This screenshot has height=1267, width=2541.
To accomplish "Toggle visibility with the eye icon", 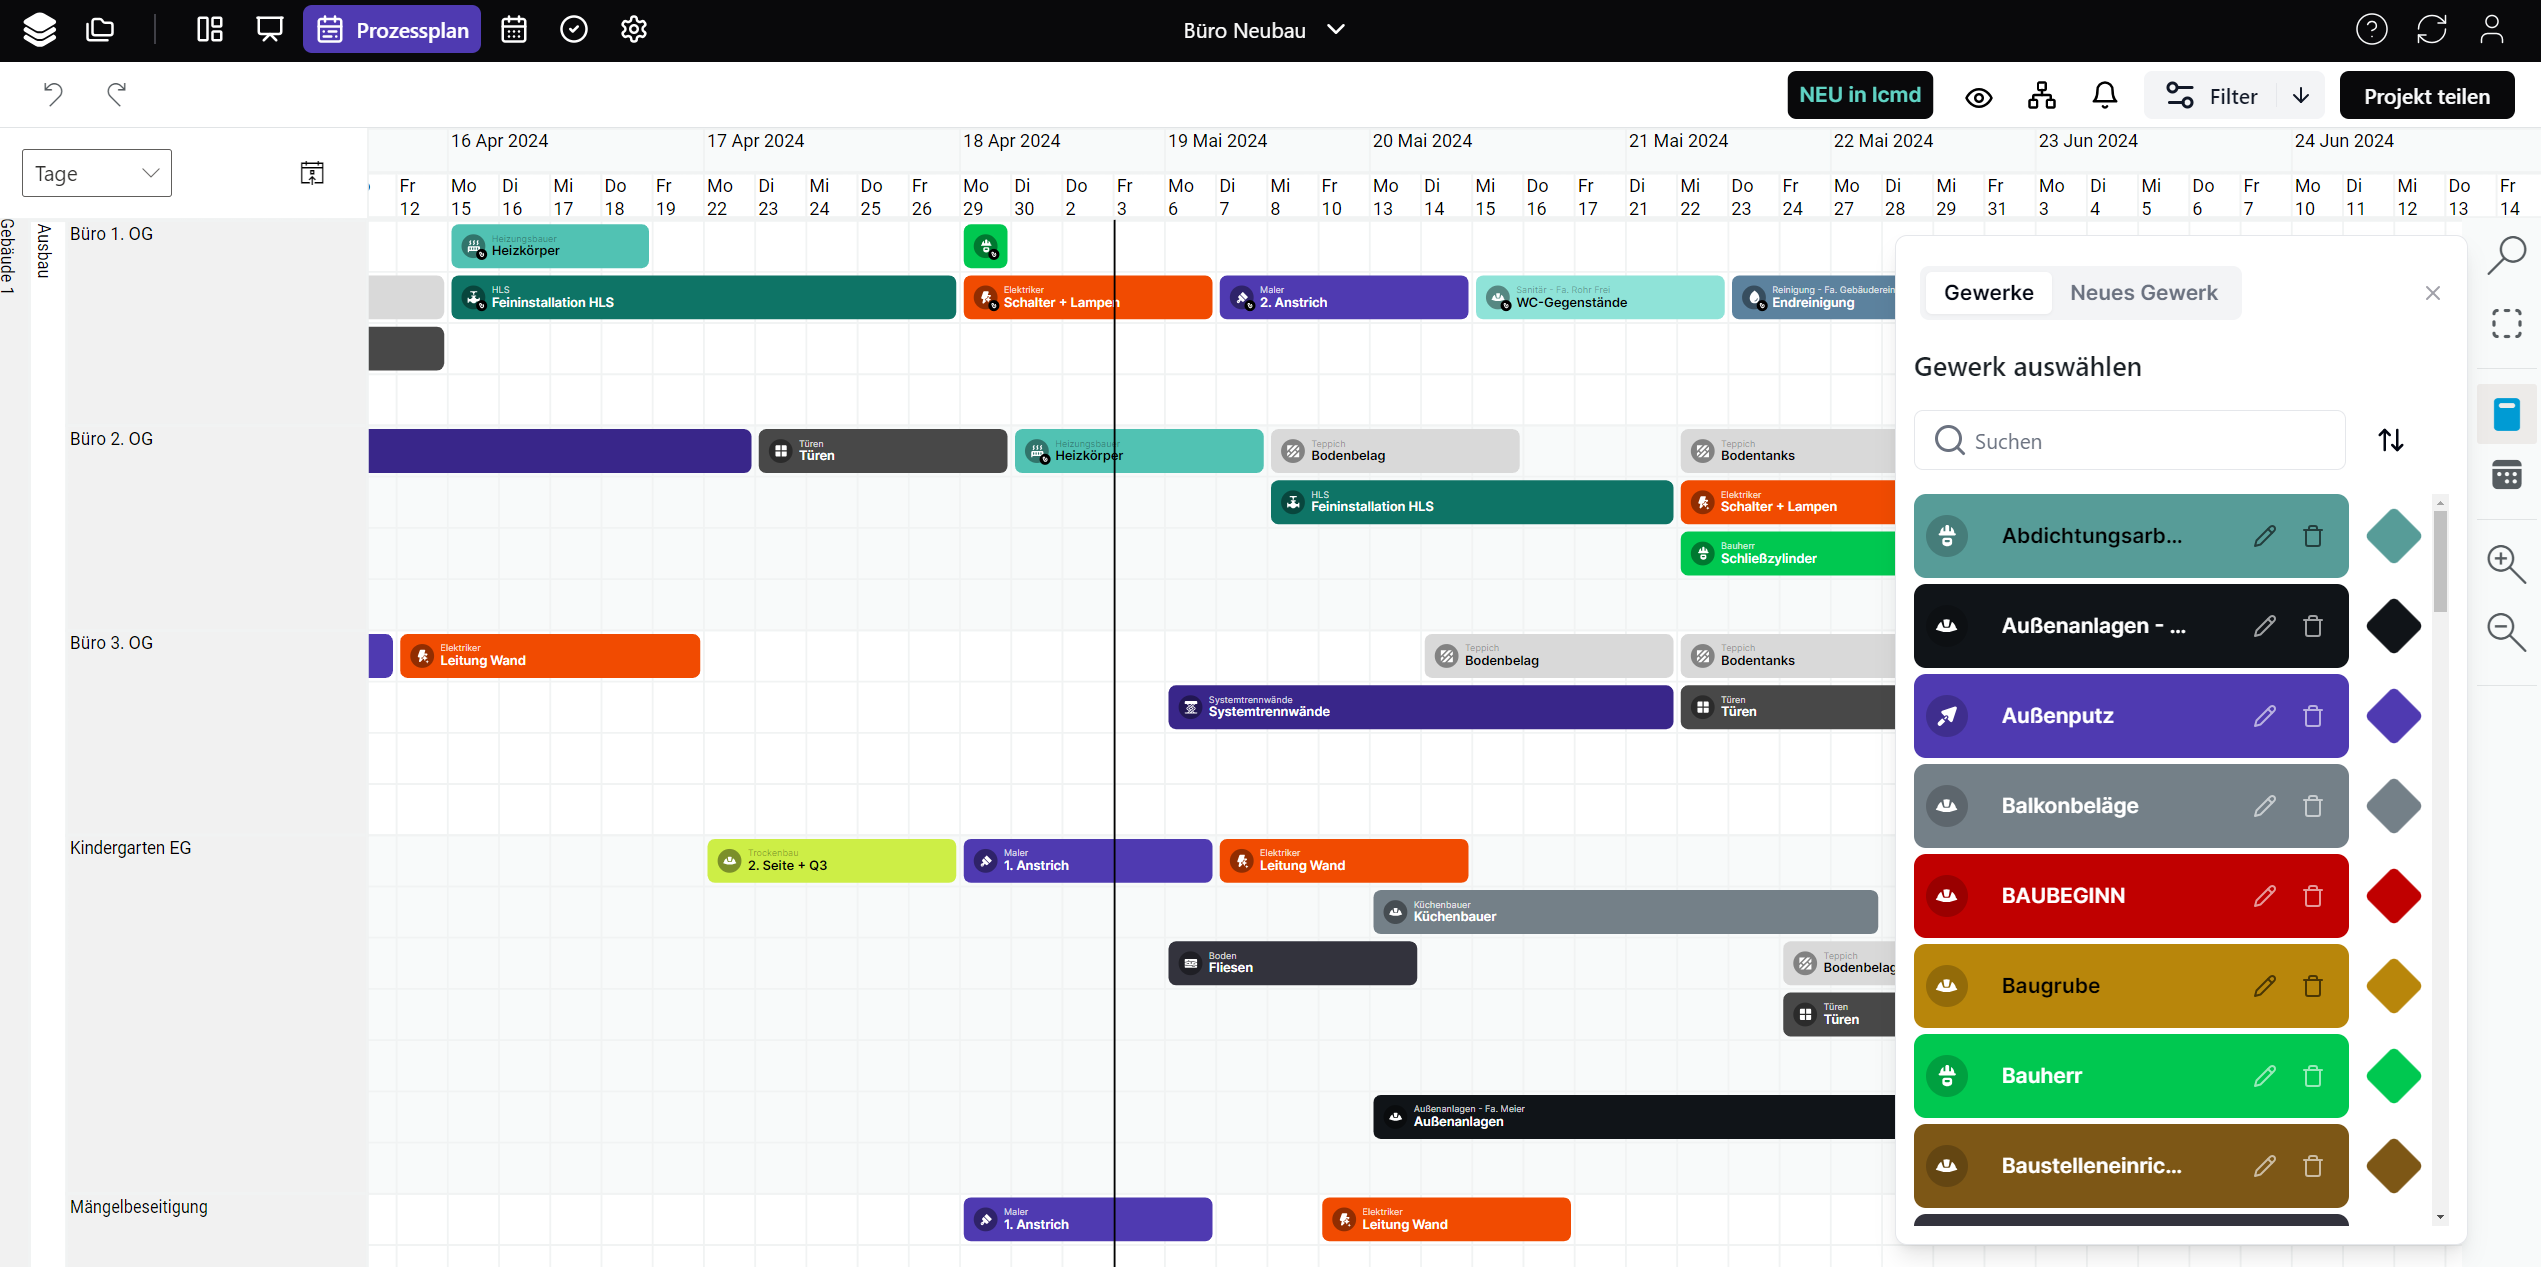I will point(1978,97).
